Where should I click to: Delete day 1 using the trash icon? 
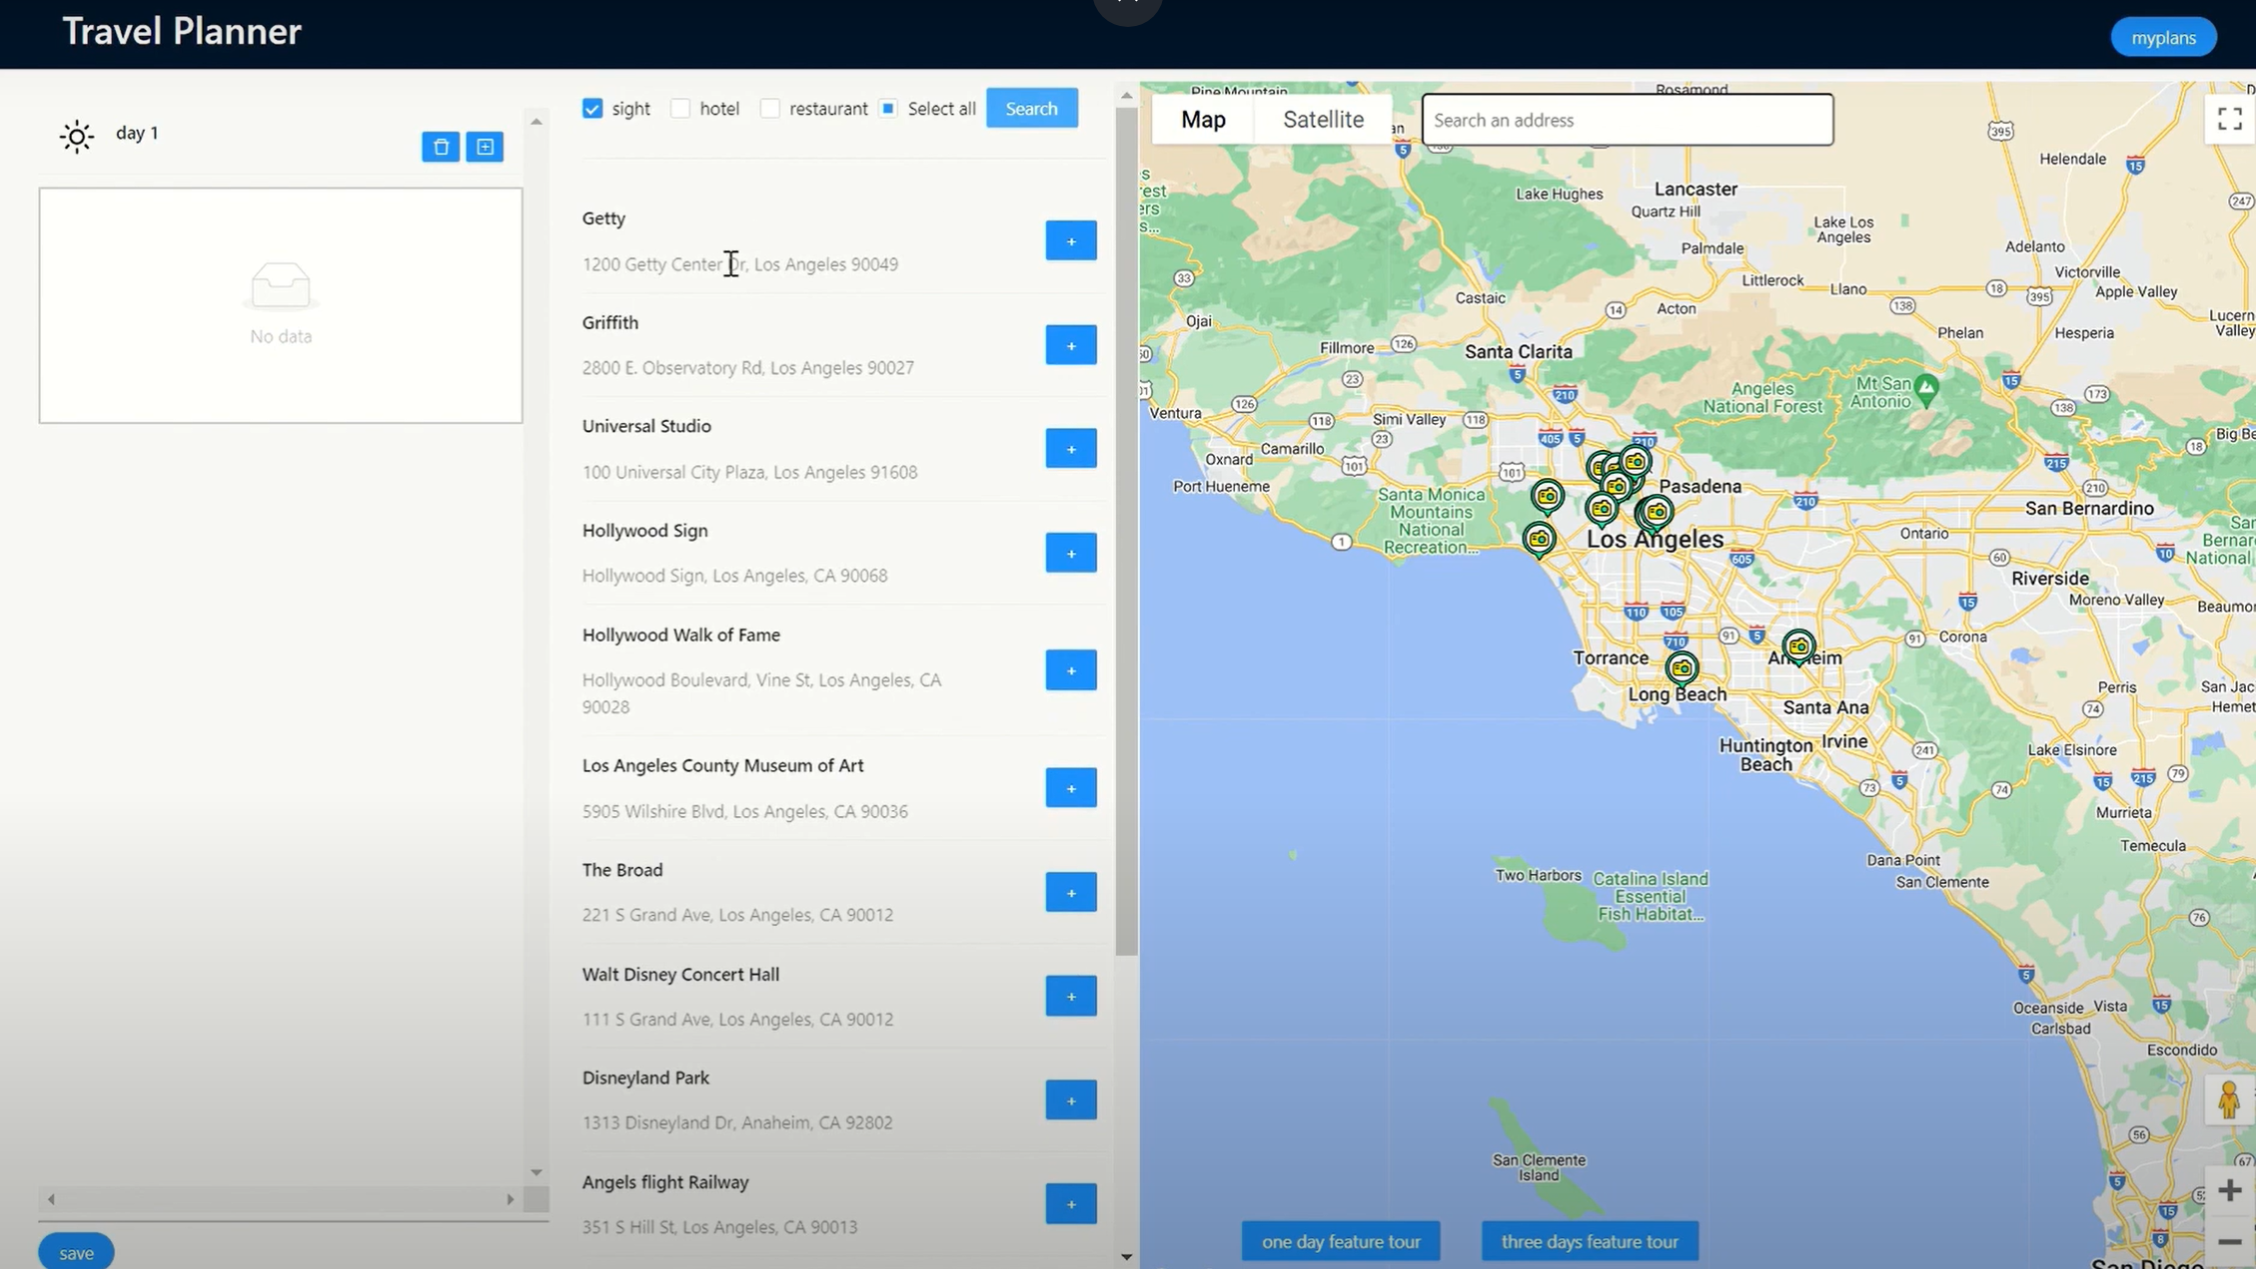pos(440,146)
